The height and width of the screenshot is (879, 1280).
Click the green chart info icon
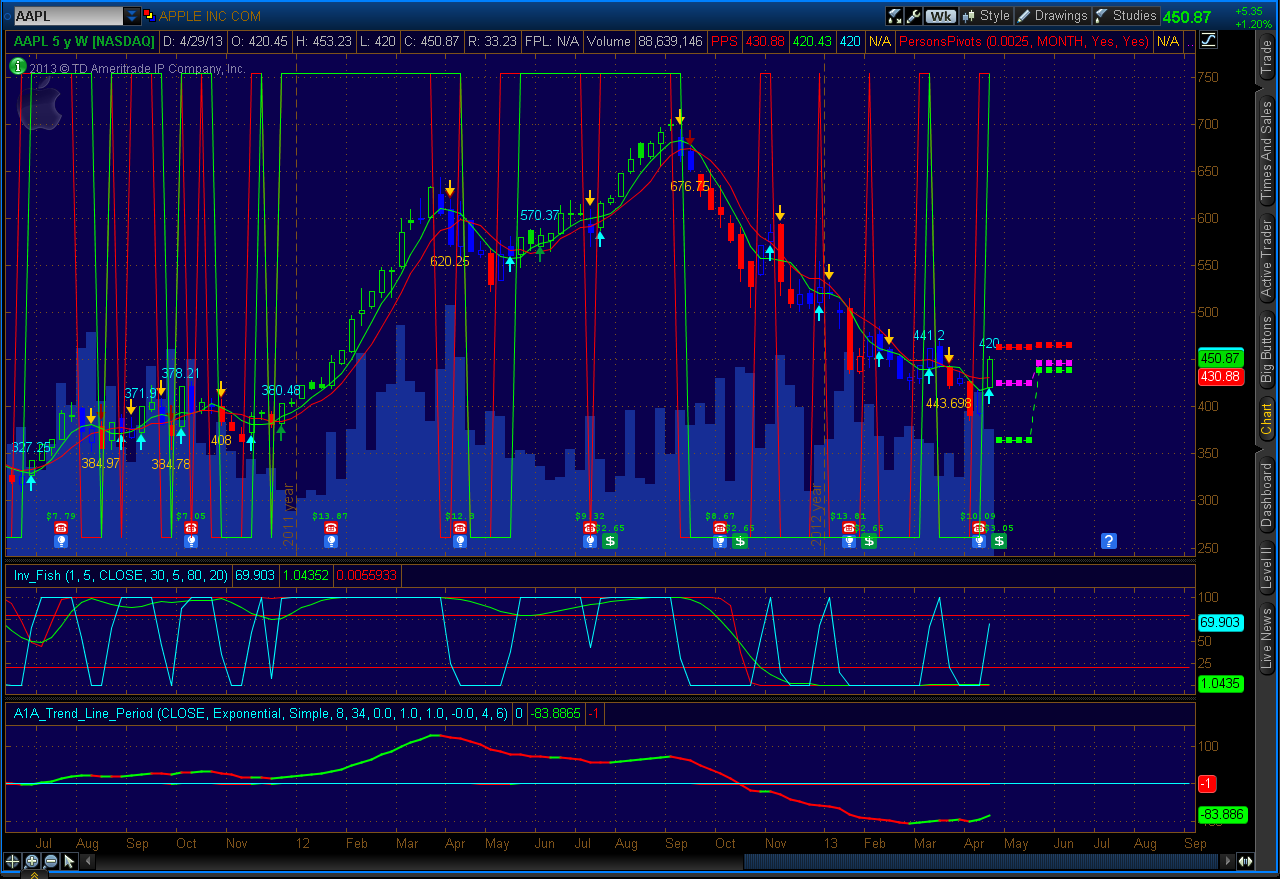point(17,66)
